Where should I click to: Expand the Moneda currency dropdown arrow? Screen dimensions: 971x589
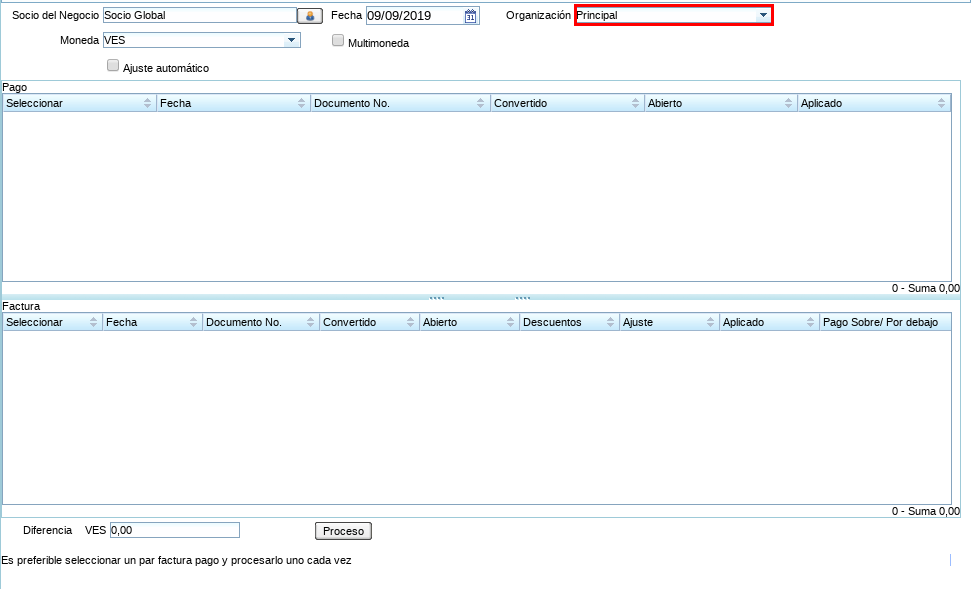pyautogui.click(x=291, y=40)
